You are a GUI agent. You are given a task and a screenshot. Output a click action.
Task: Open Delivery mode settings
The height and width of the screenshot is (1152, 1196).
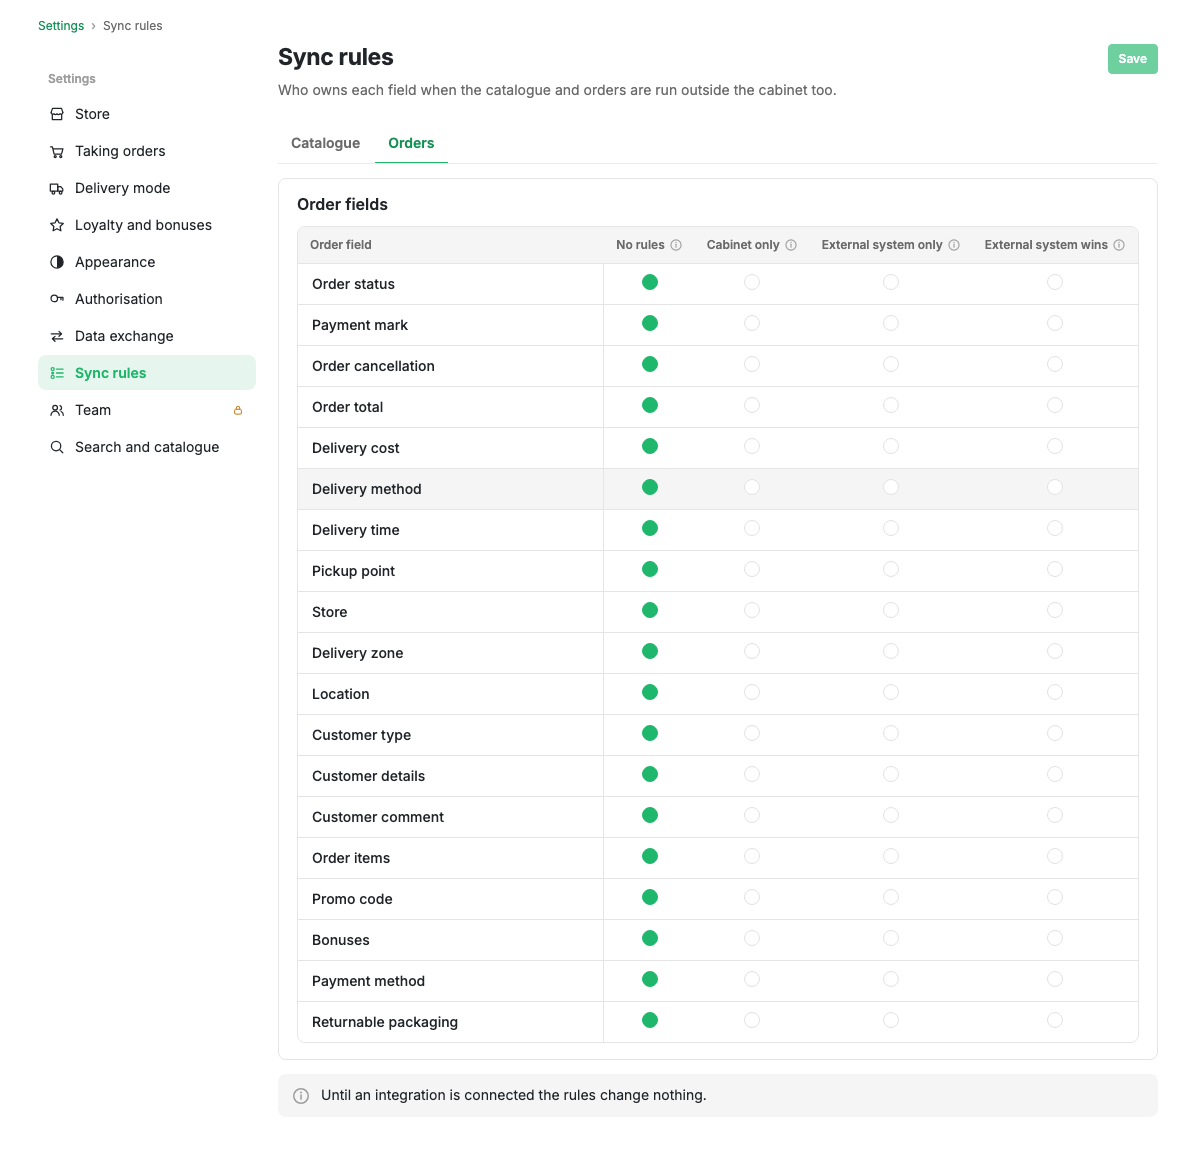(x=146, y=188)
